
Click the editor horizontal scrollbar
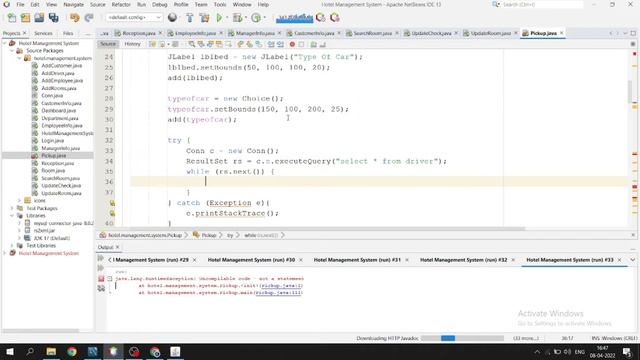click(310, 229)
